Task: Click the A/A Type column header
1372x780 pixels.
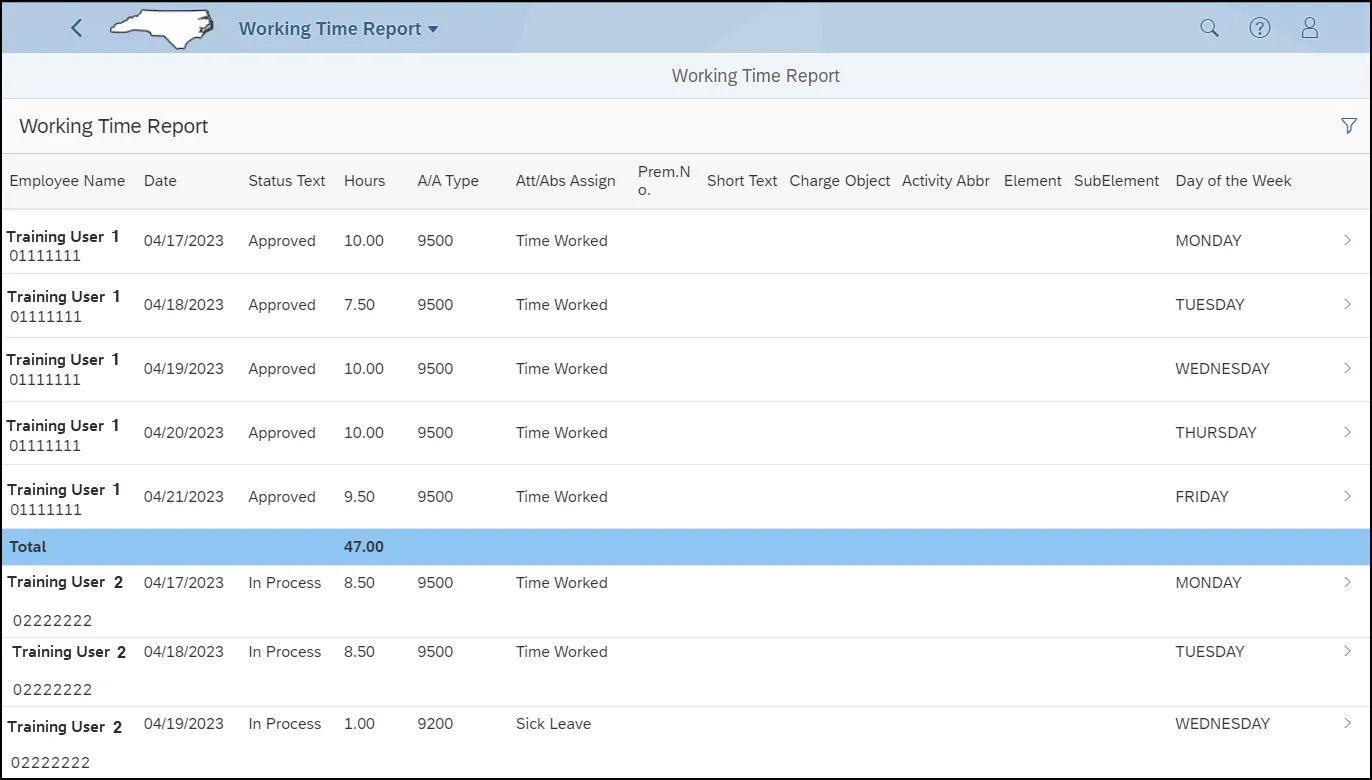Action: [447, 181]
